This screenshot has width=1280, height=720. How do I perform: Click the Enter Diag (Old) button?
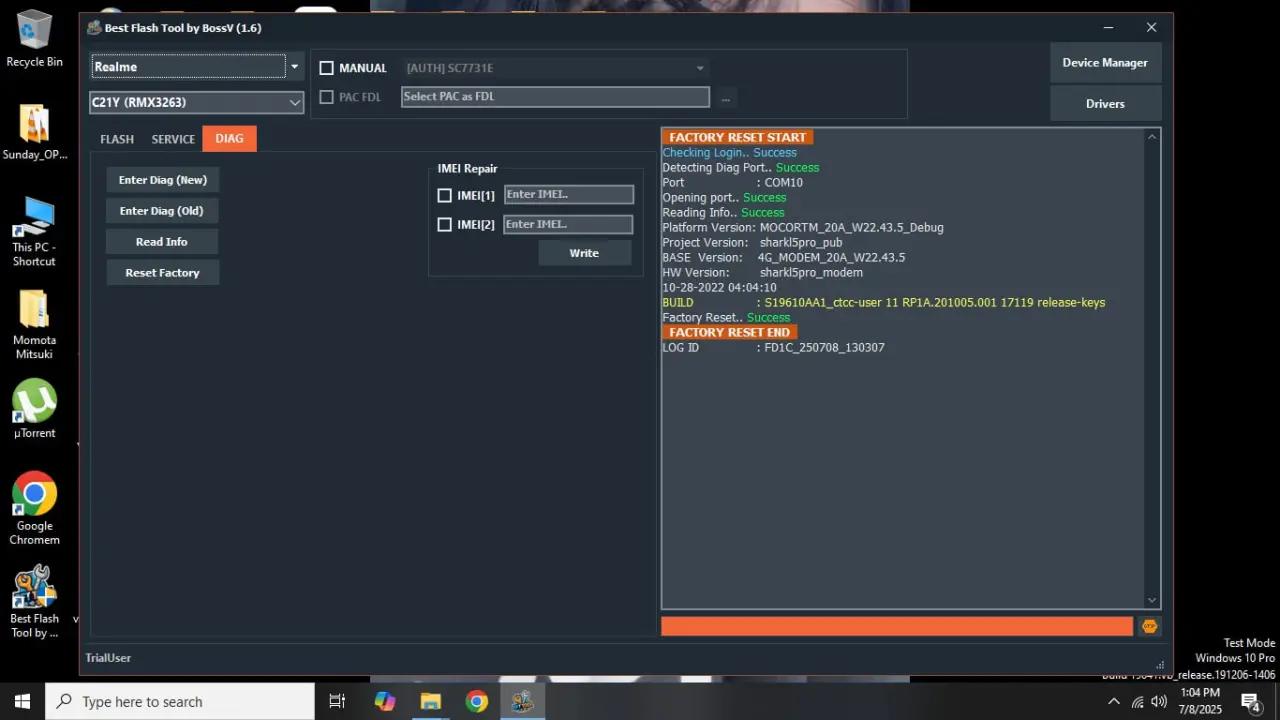[x=162, y=211]
